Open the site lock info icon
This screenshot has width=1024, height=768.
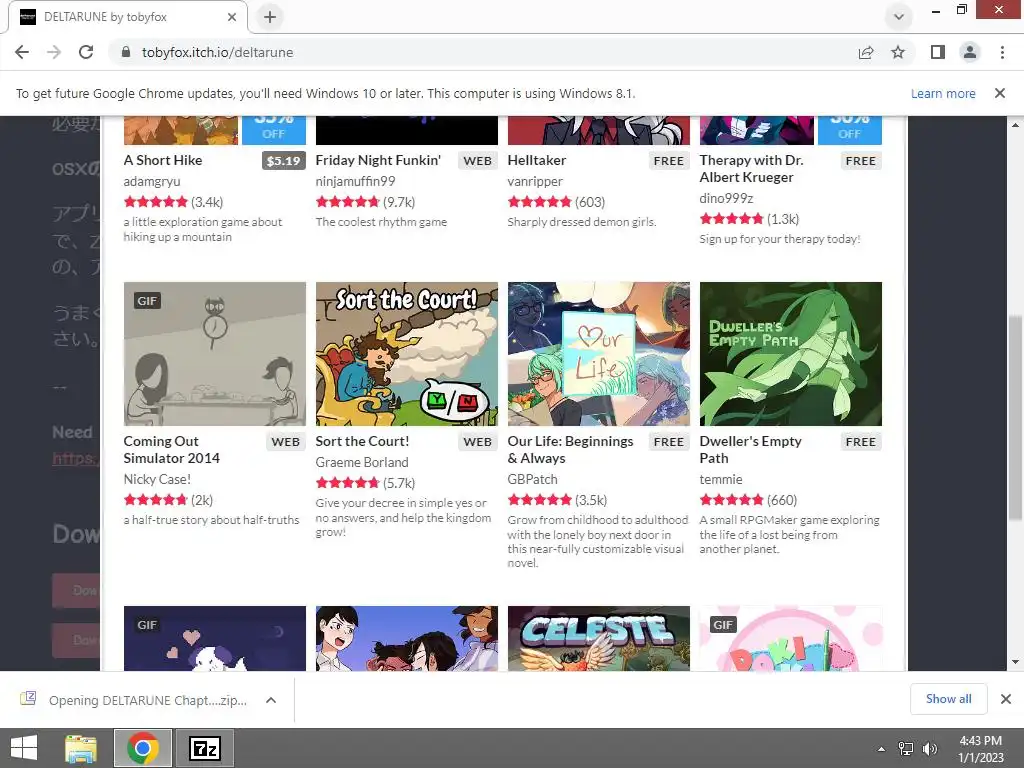pyautogui.click(x=126, y=52)
